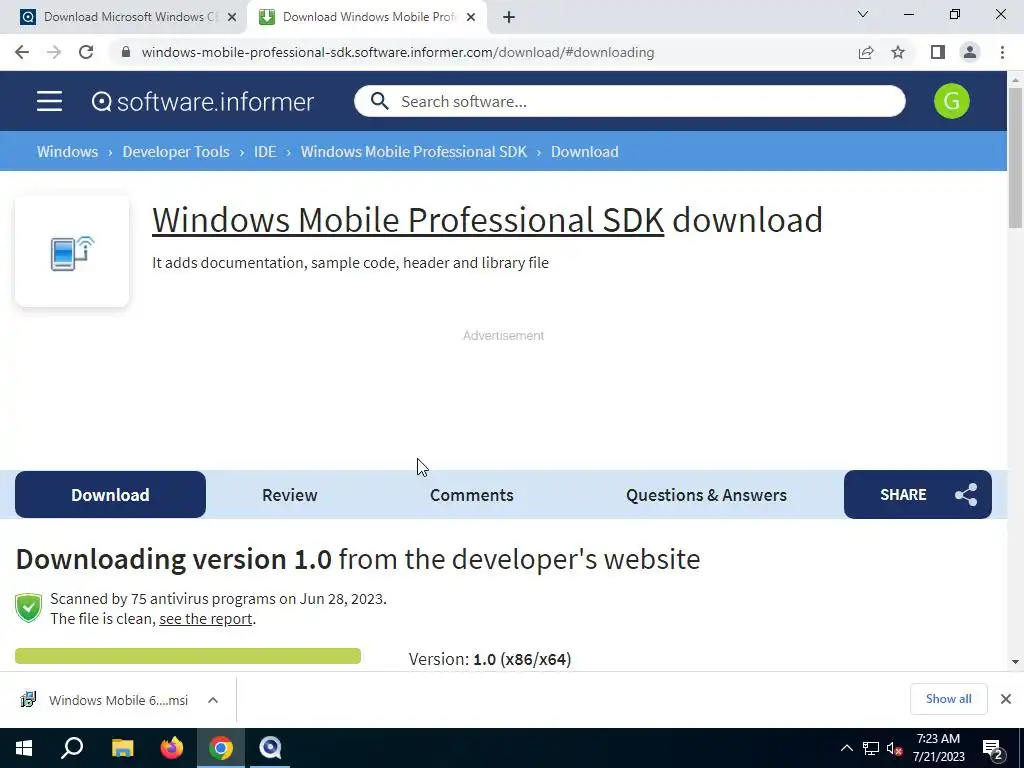1024x768 pixels.
Task: Focus the Search software field
Action: click(x=630, y=101)
